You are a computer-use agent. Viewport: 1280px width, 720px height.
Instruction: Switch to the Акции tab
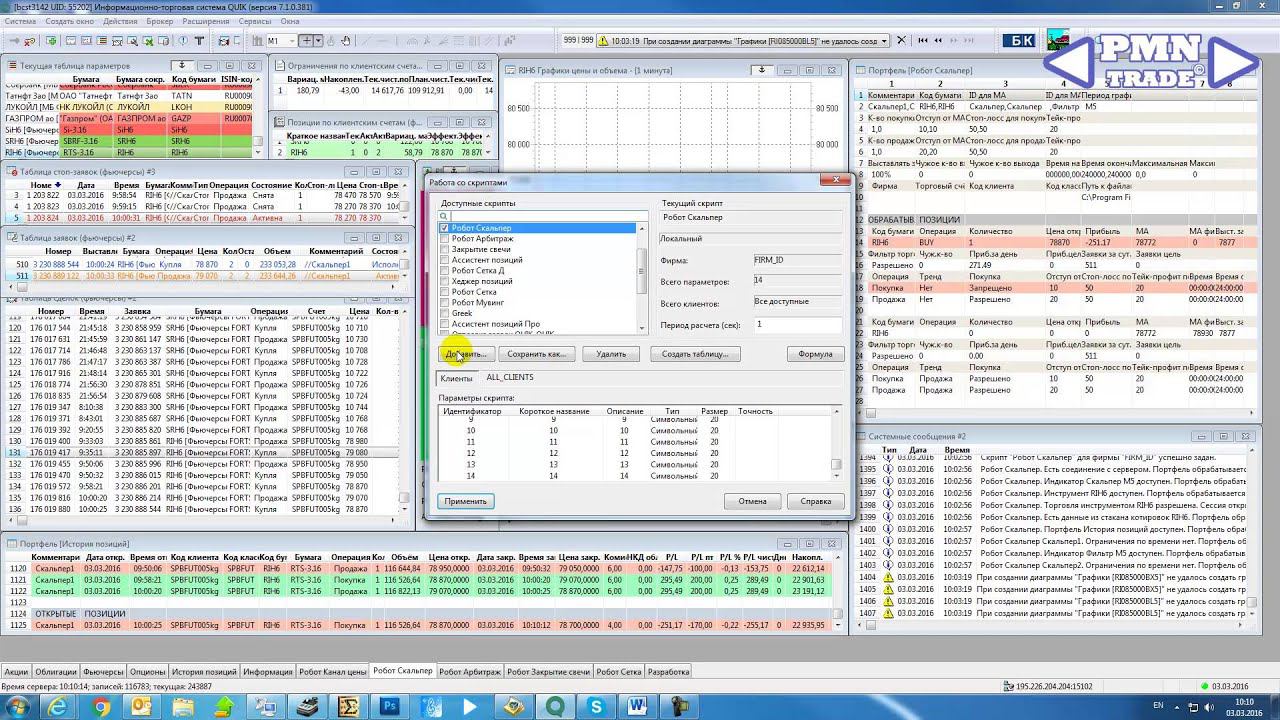[16, 672]
